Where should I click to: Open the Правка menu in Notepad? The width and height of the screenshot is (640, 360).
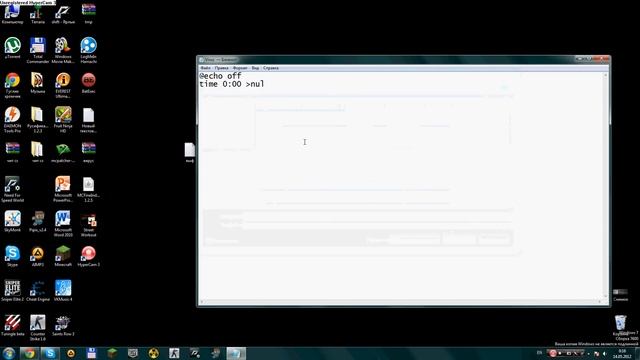tap(222, 68)
